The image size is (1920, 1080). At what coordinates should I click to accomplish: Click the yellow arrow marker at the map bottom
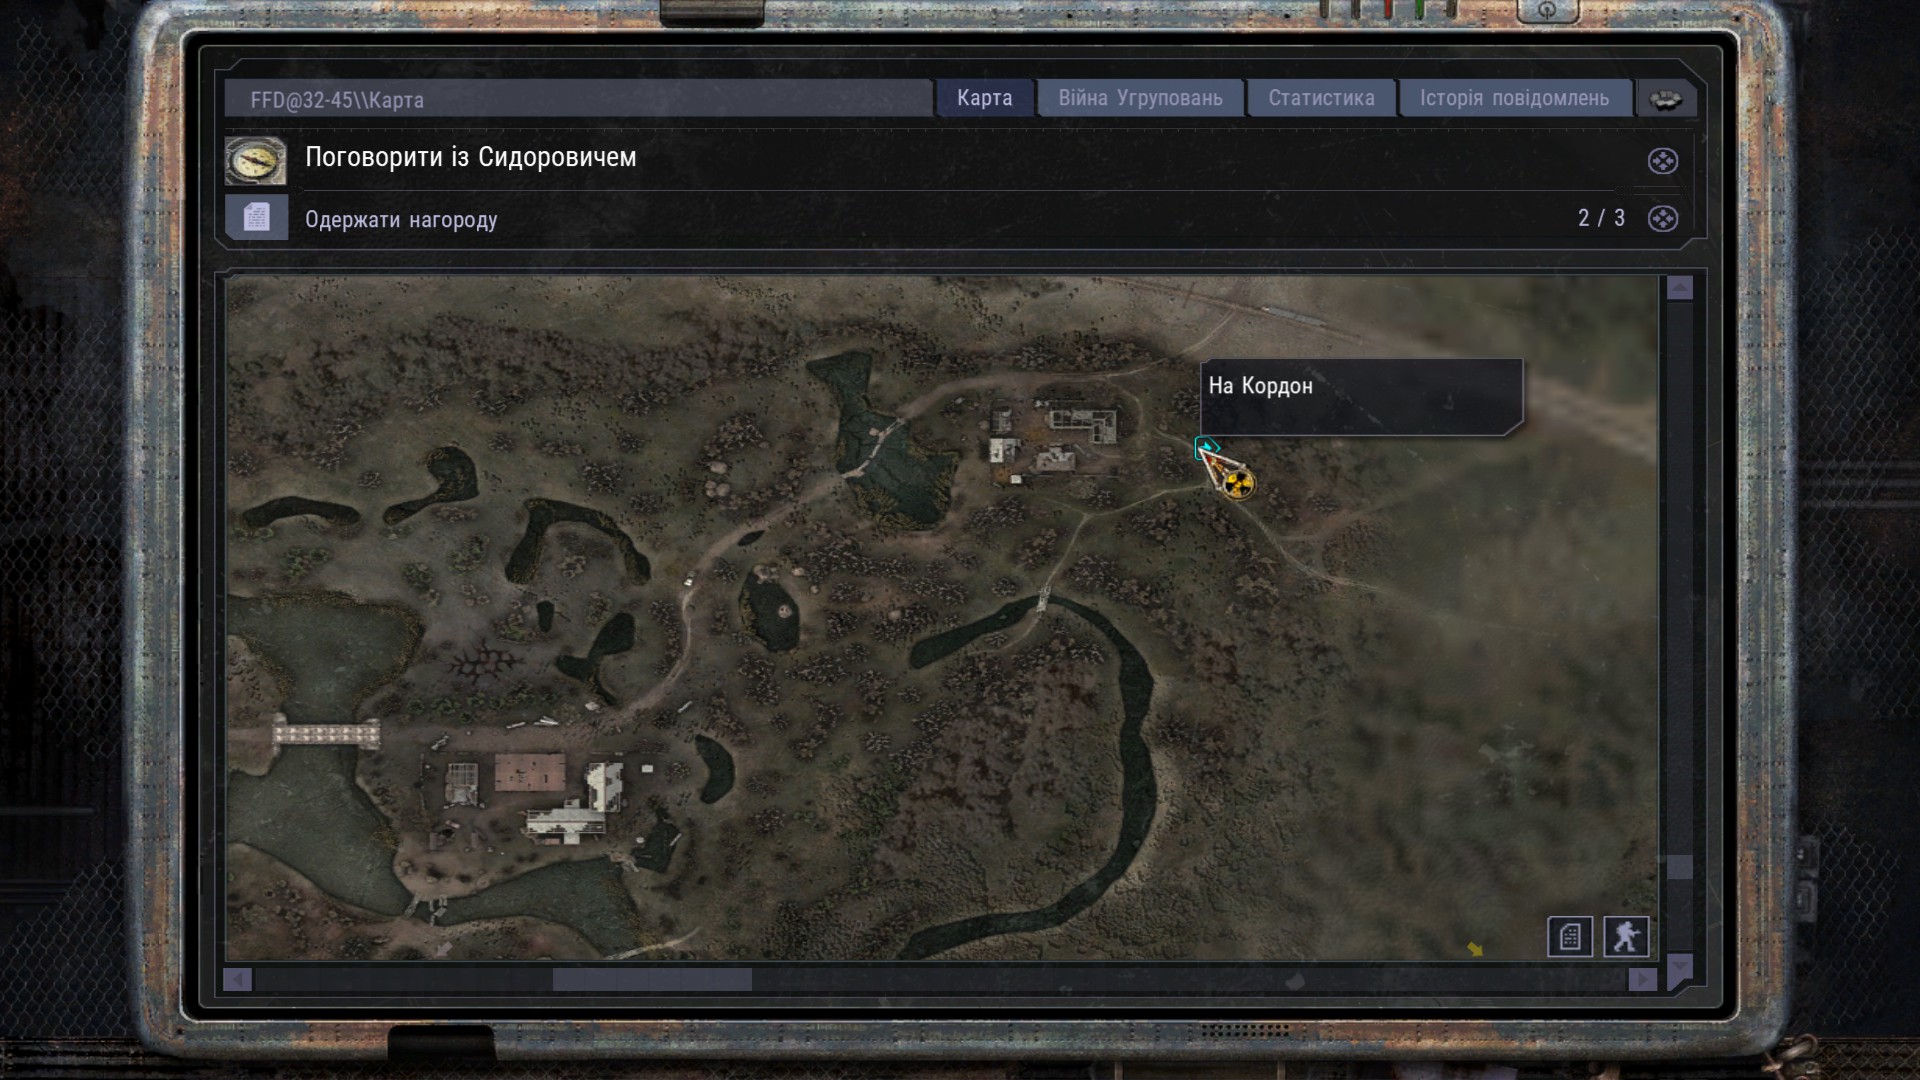(1475, 949)
